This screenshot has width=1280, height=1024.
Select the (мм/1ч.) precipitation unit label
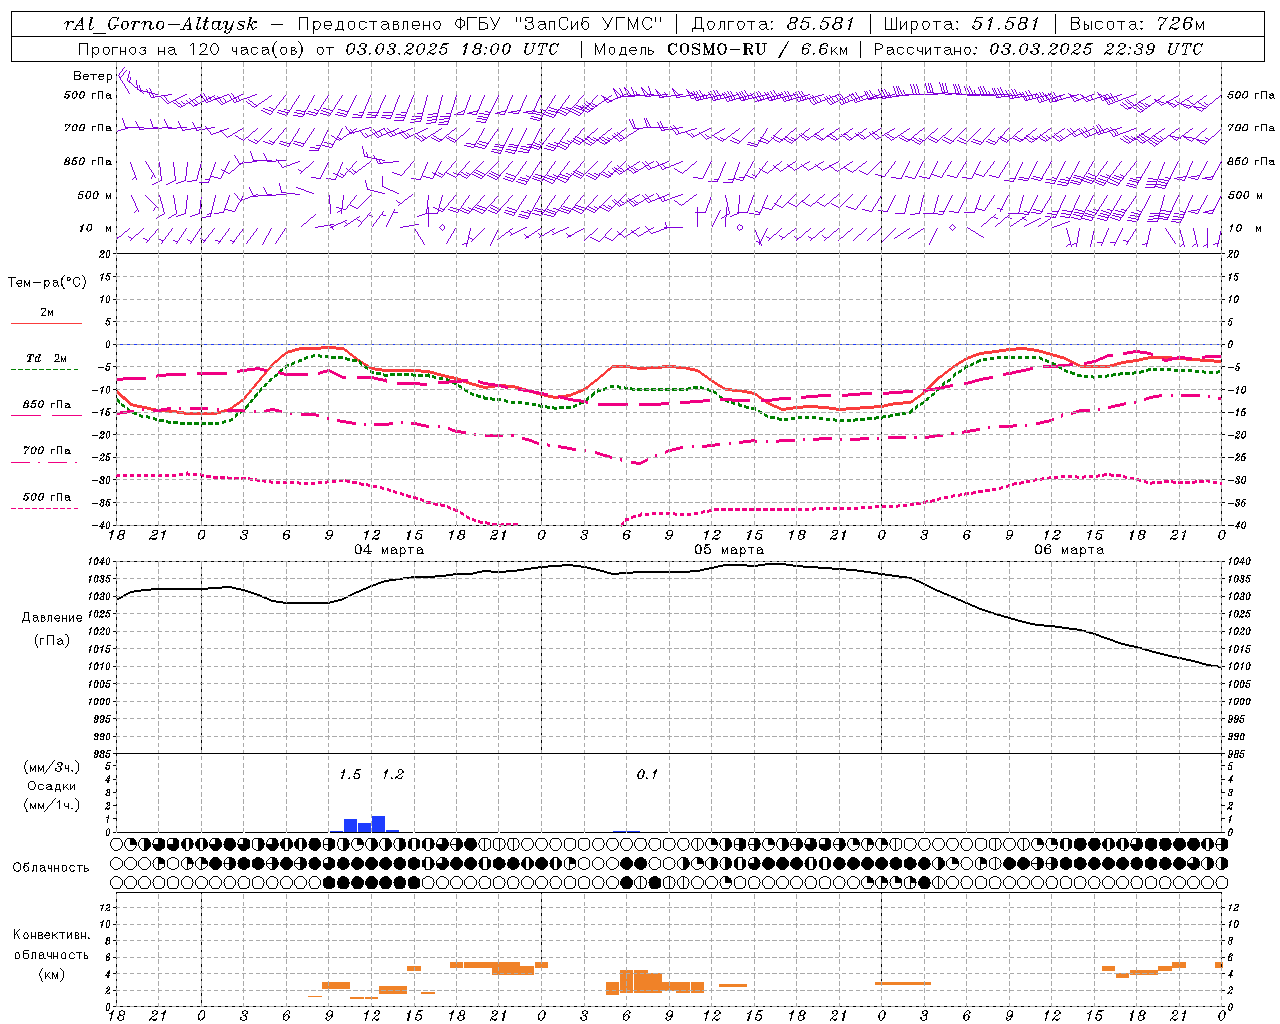51,805
